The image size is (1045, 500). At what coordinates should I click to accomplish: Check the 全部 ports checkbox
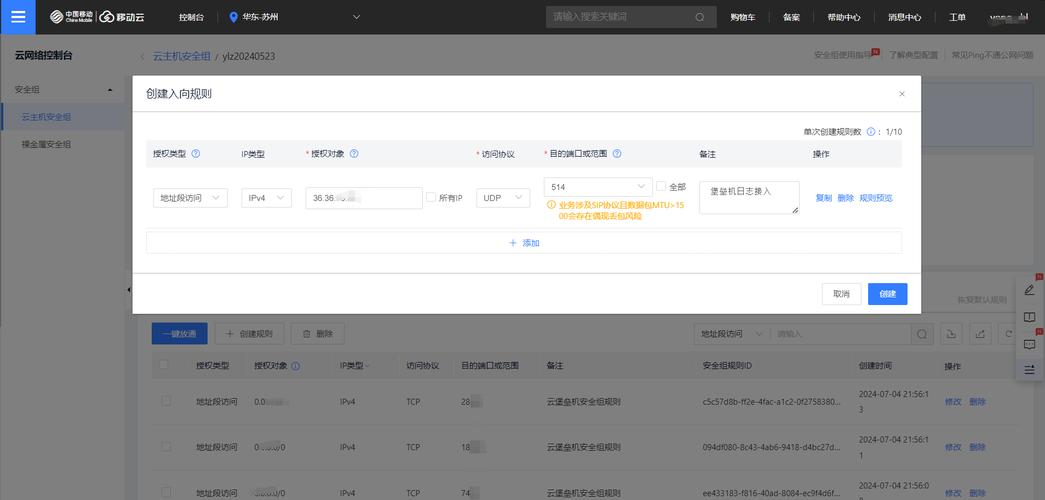661,186
